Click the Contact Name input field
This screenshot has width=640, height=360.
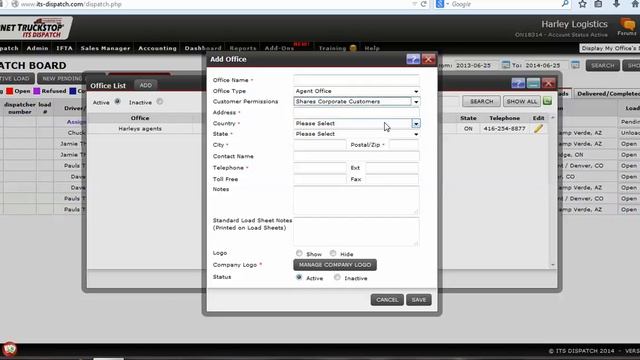point(356,156)
